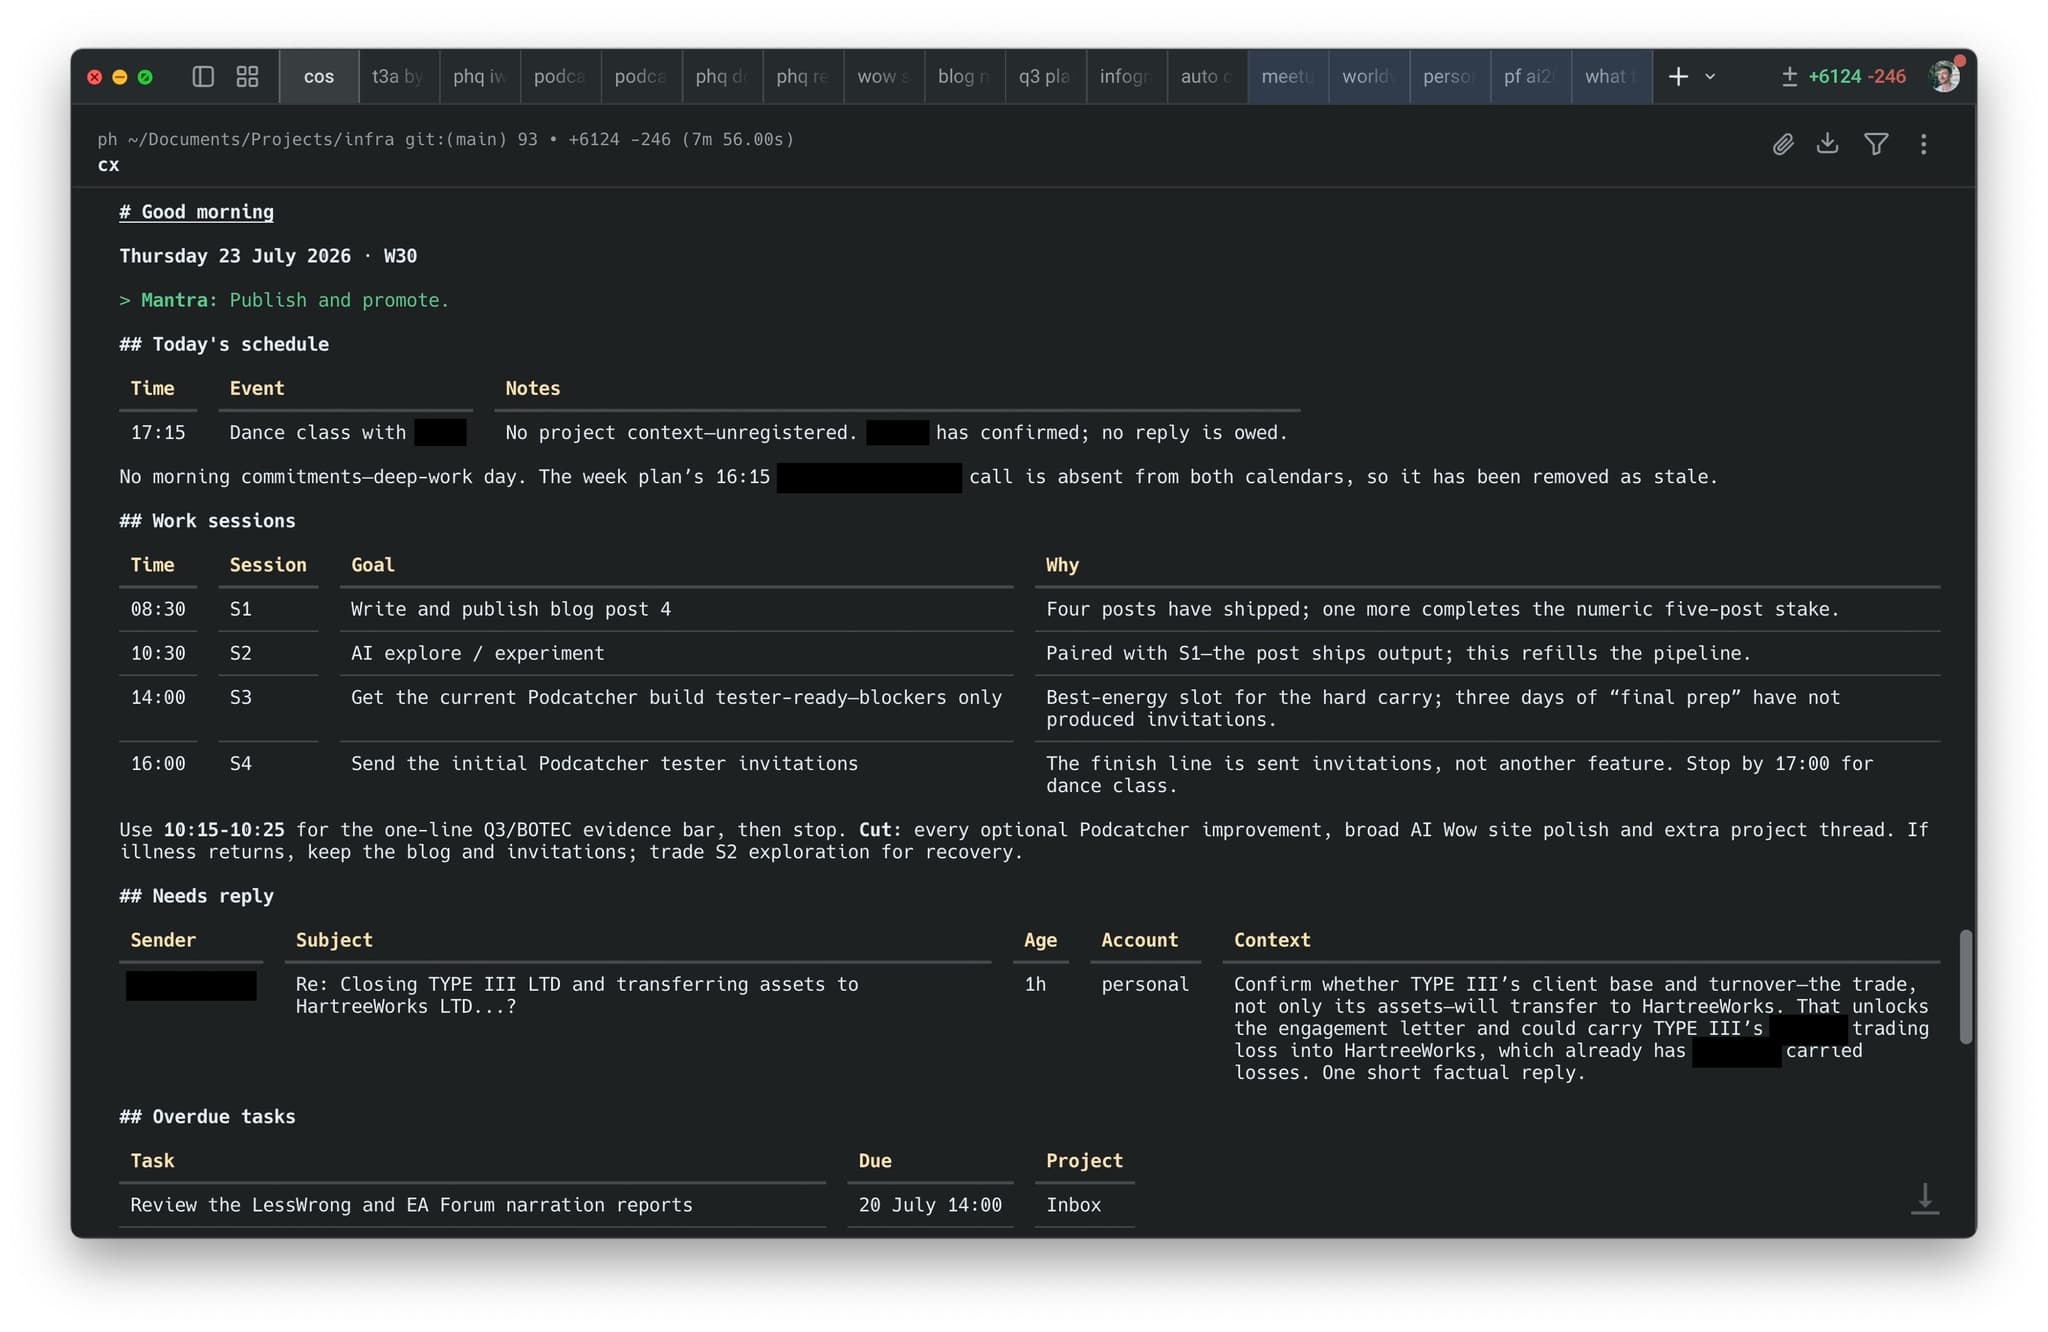Open the filter funnel icon

(x=1876, y=144)
